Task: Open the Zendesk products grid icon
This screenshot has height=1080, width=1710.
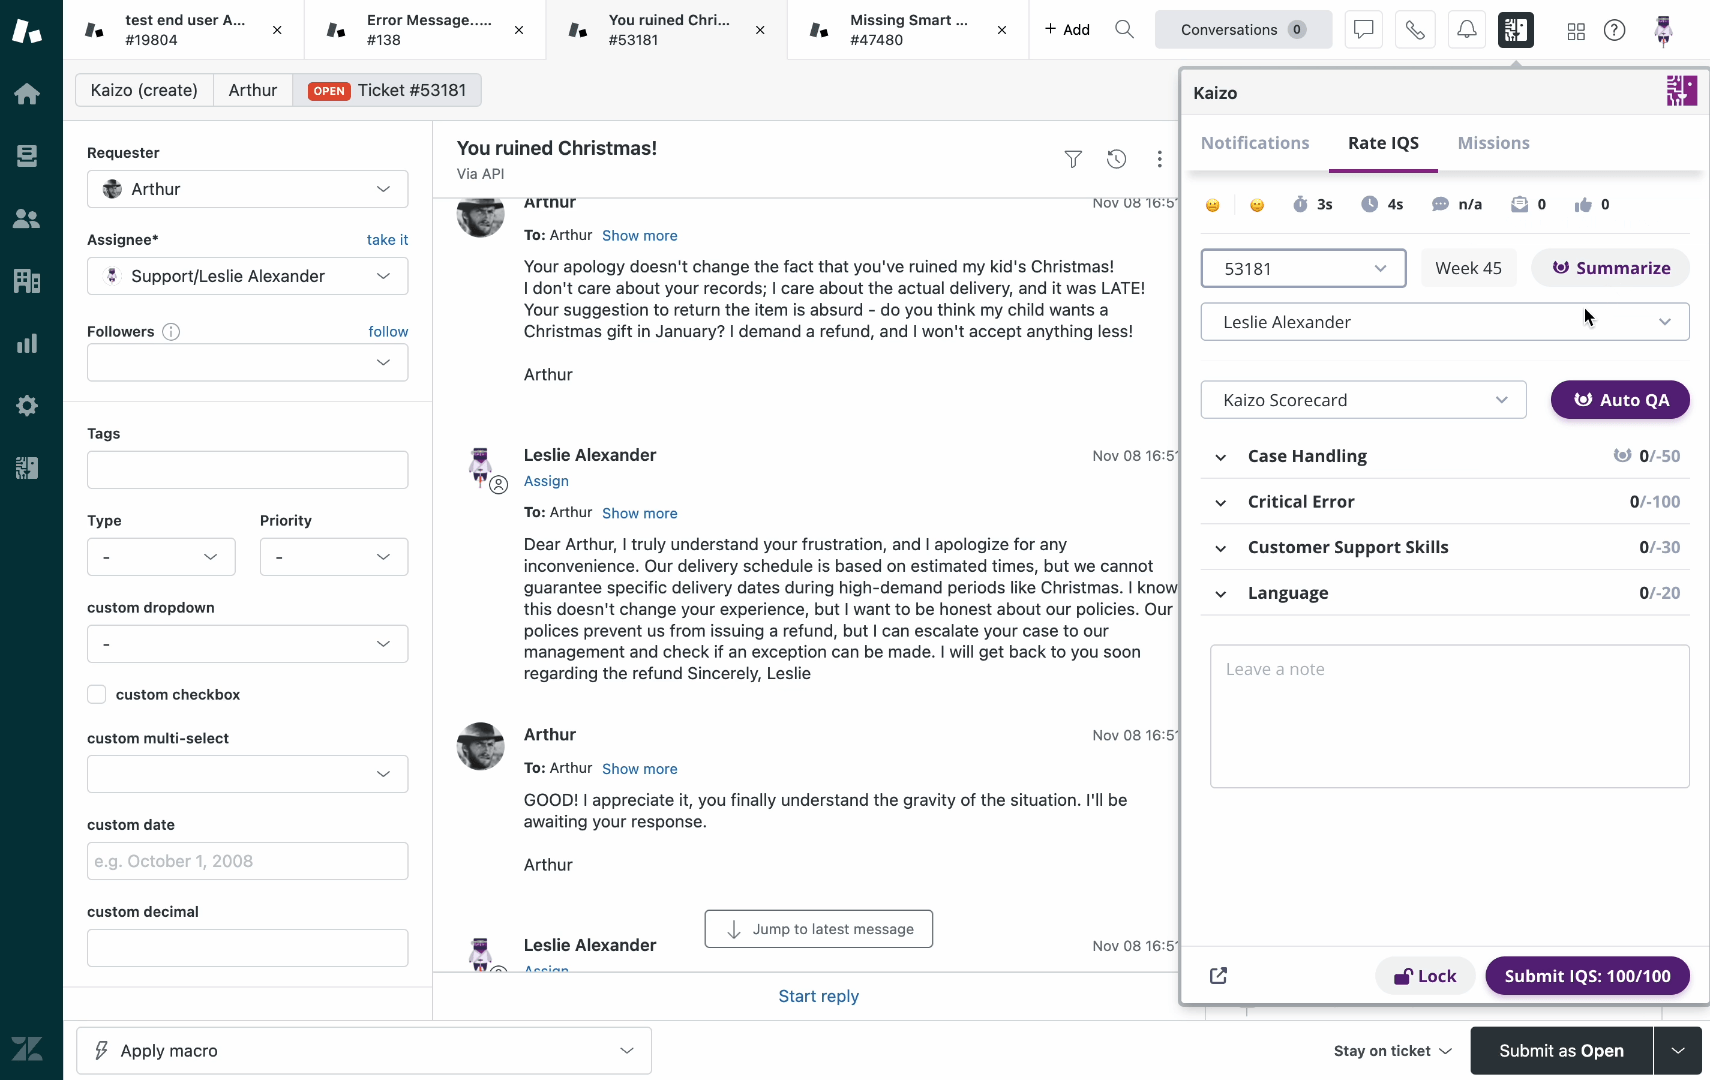Action: point(1576,31)
